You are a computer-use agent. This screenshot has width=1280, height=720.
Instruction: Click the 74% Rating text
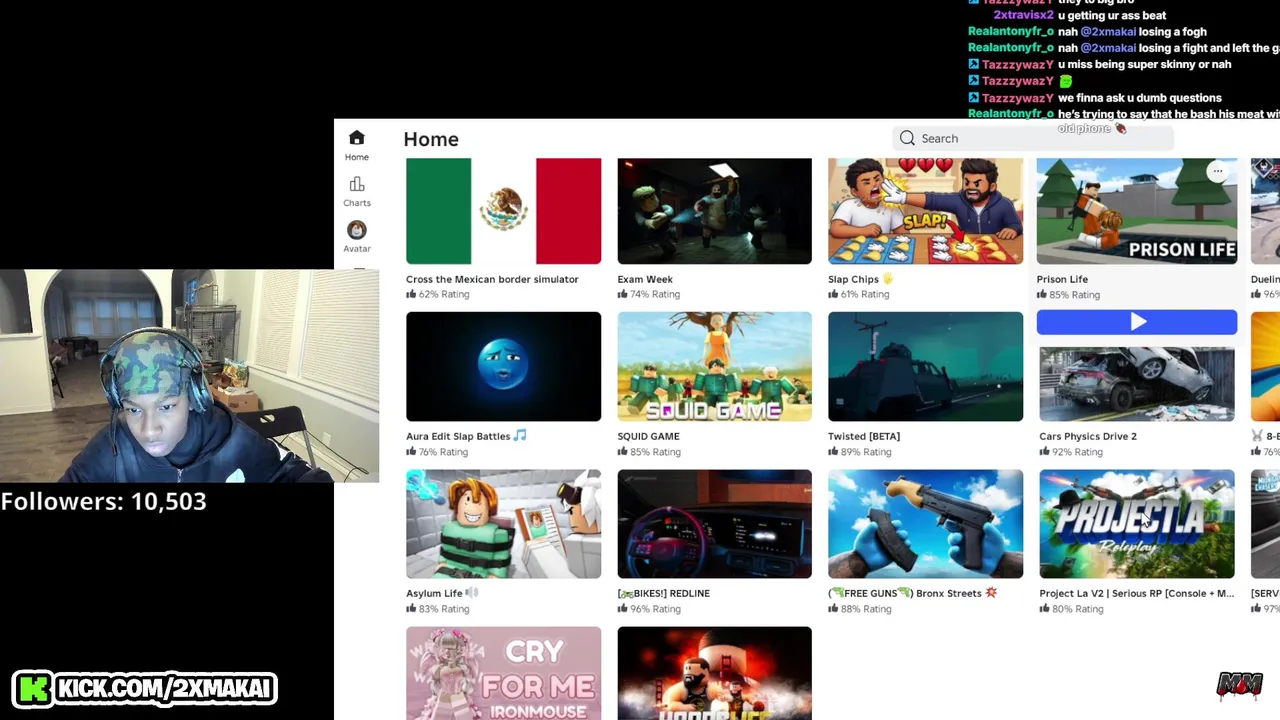(x=655, y=294)
